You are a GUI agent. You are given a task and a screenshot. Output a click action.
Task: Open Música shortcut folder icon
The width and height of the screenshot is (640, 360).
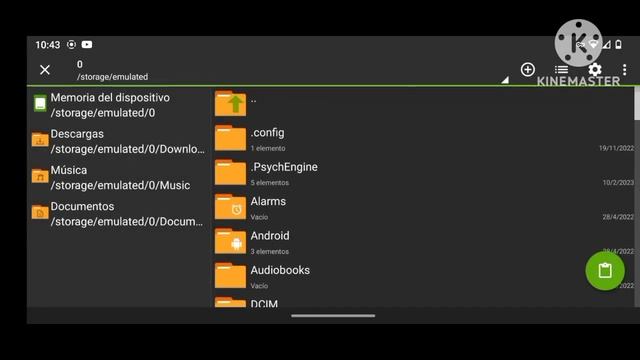coord(40,176)
